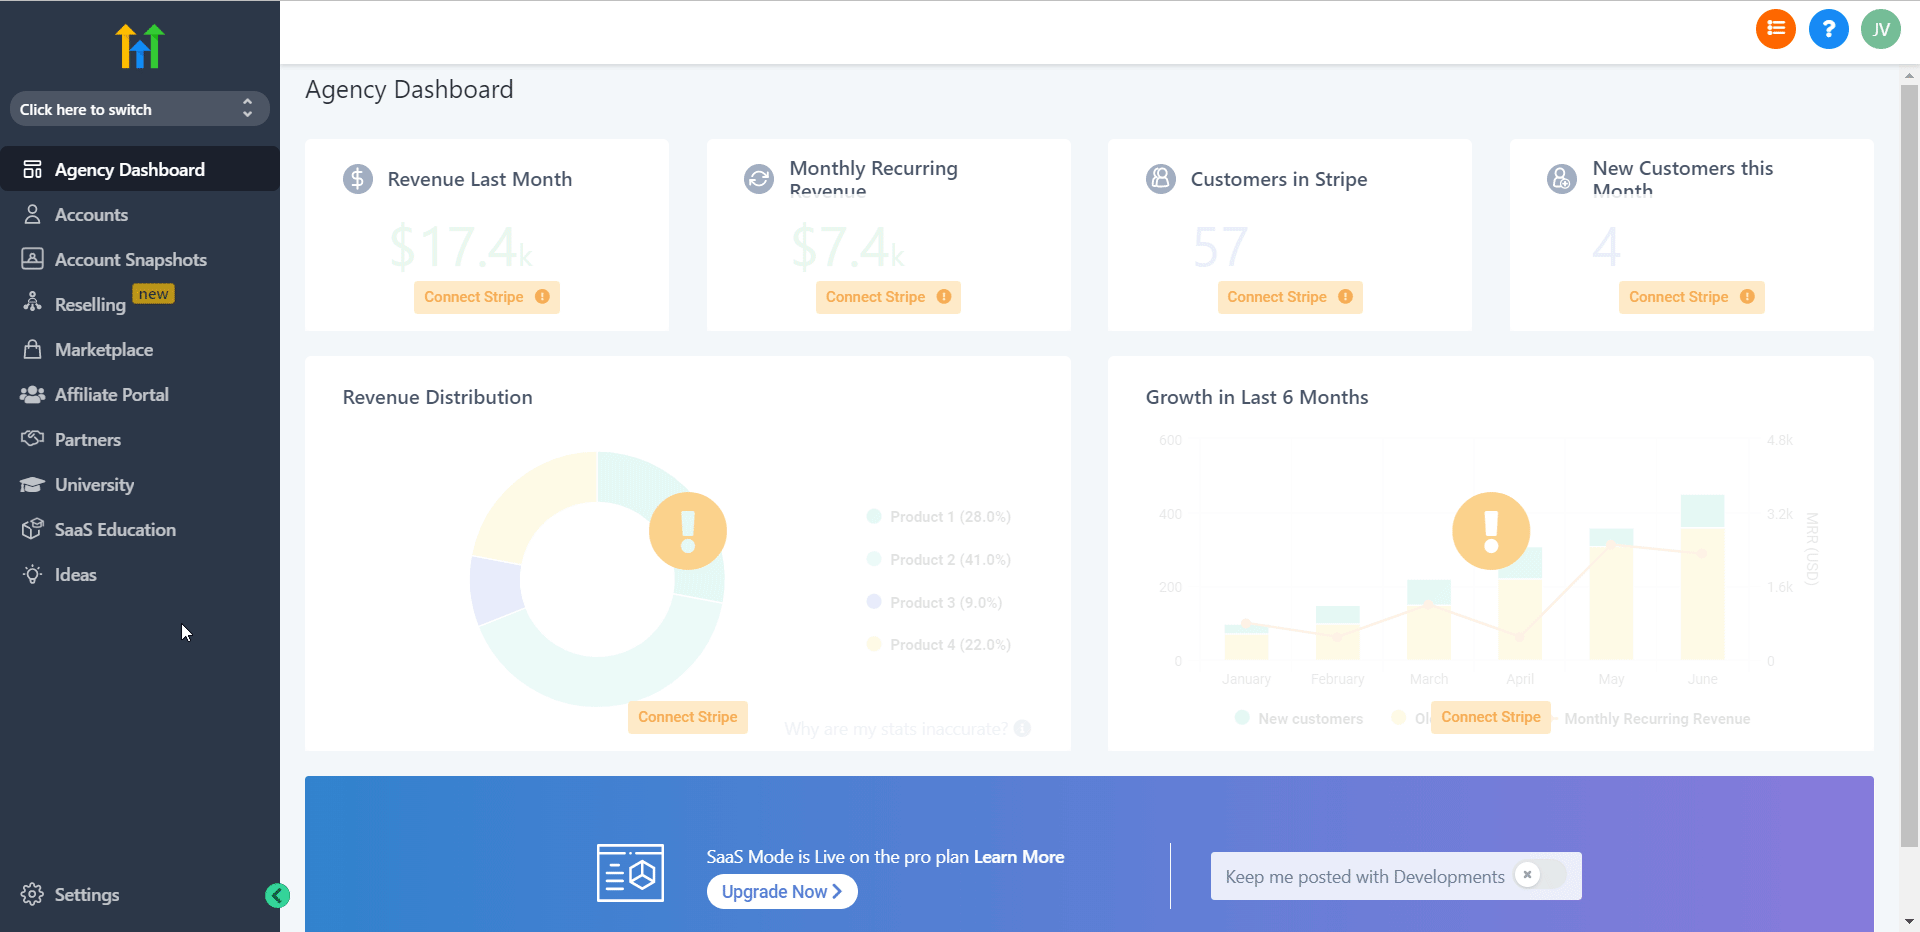Image resolution: width=1920 pixels, height=932 pixels.
Task: Click the Monthly Recurring Revenue refresh icon
Action: 759,179
